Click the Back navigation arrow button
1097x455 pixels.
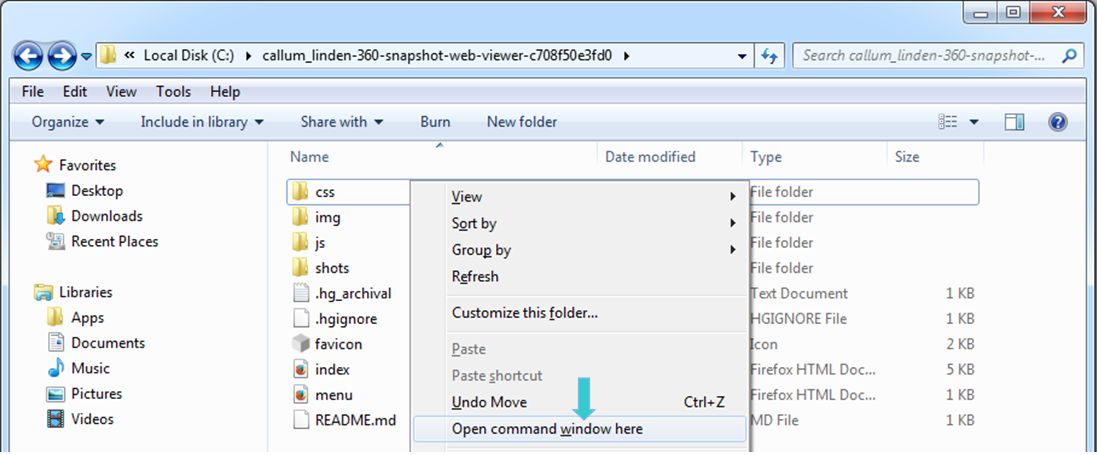[x=28, y=56]
